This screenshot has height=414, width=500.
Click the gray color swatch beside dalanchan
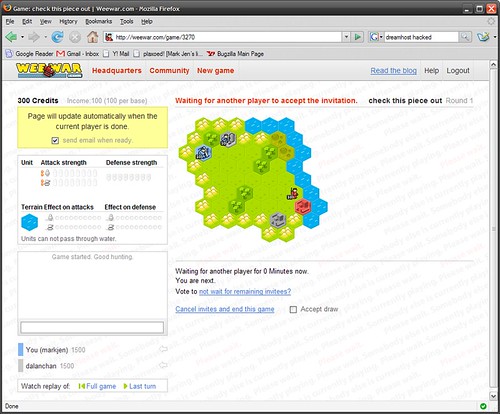(20, 366)
